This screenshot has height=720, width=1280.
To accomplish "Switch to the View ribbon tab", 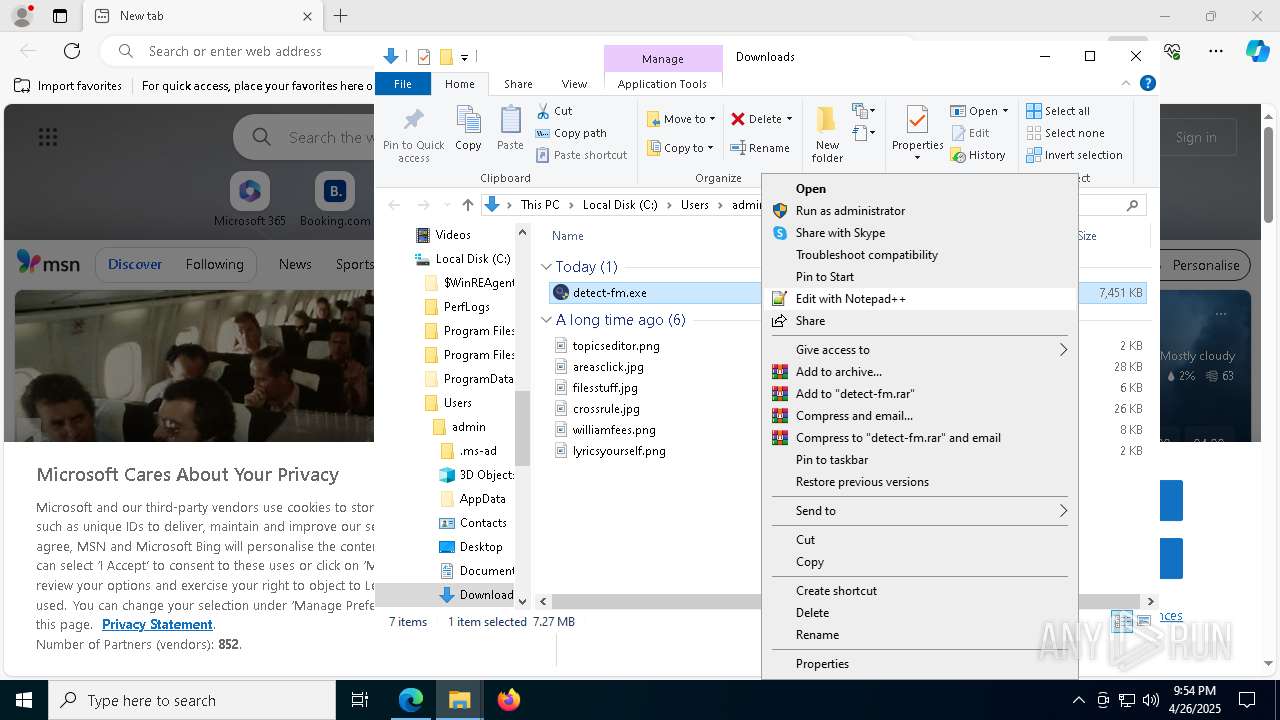I will tap(574, 84).
